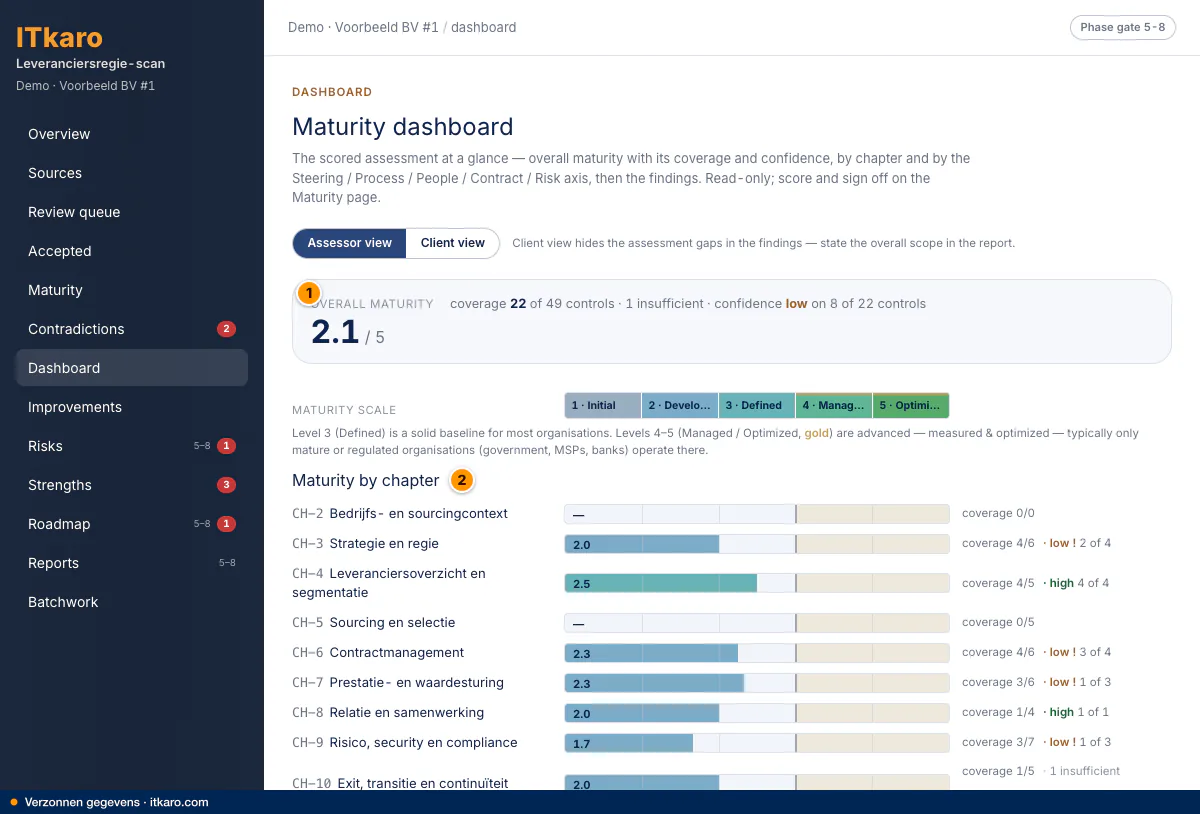Select the '2 · Develo…' scale segment
Viewport: 1200px width, 814px height.
tap(680, 405)
